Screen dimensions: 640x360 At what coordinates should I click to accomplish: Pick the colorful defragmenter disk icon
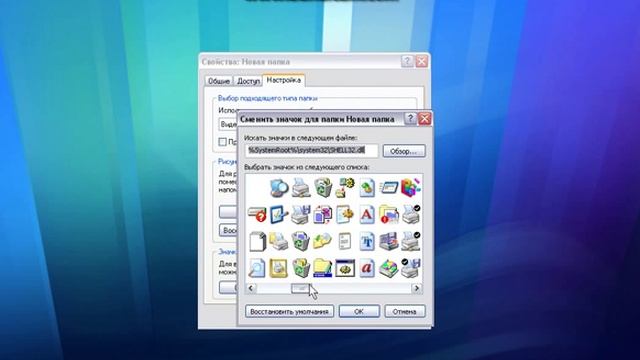[x=389, y=268]
